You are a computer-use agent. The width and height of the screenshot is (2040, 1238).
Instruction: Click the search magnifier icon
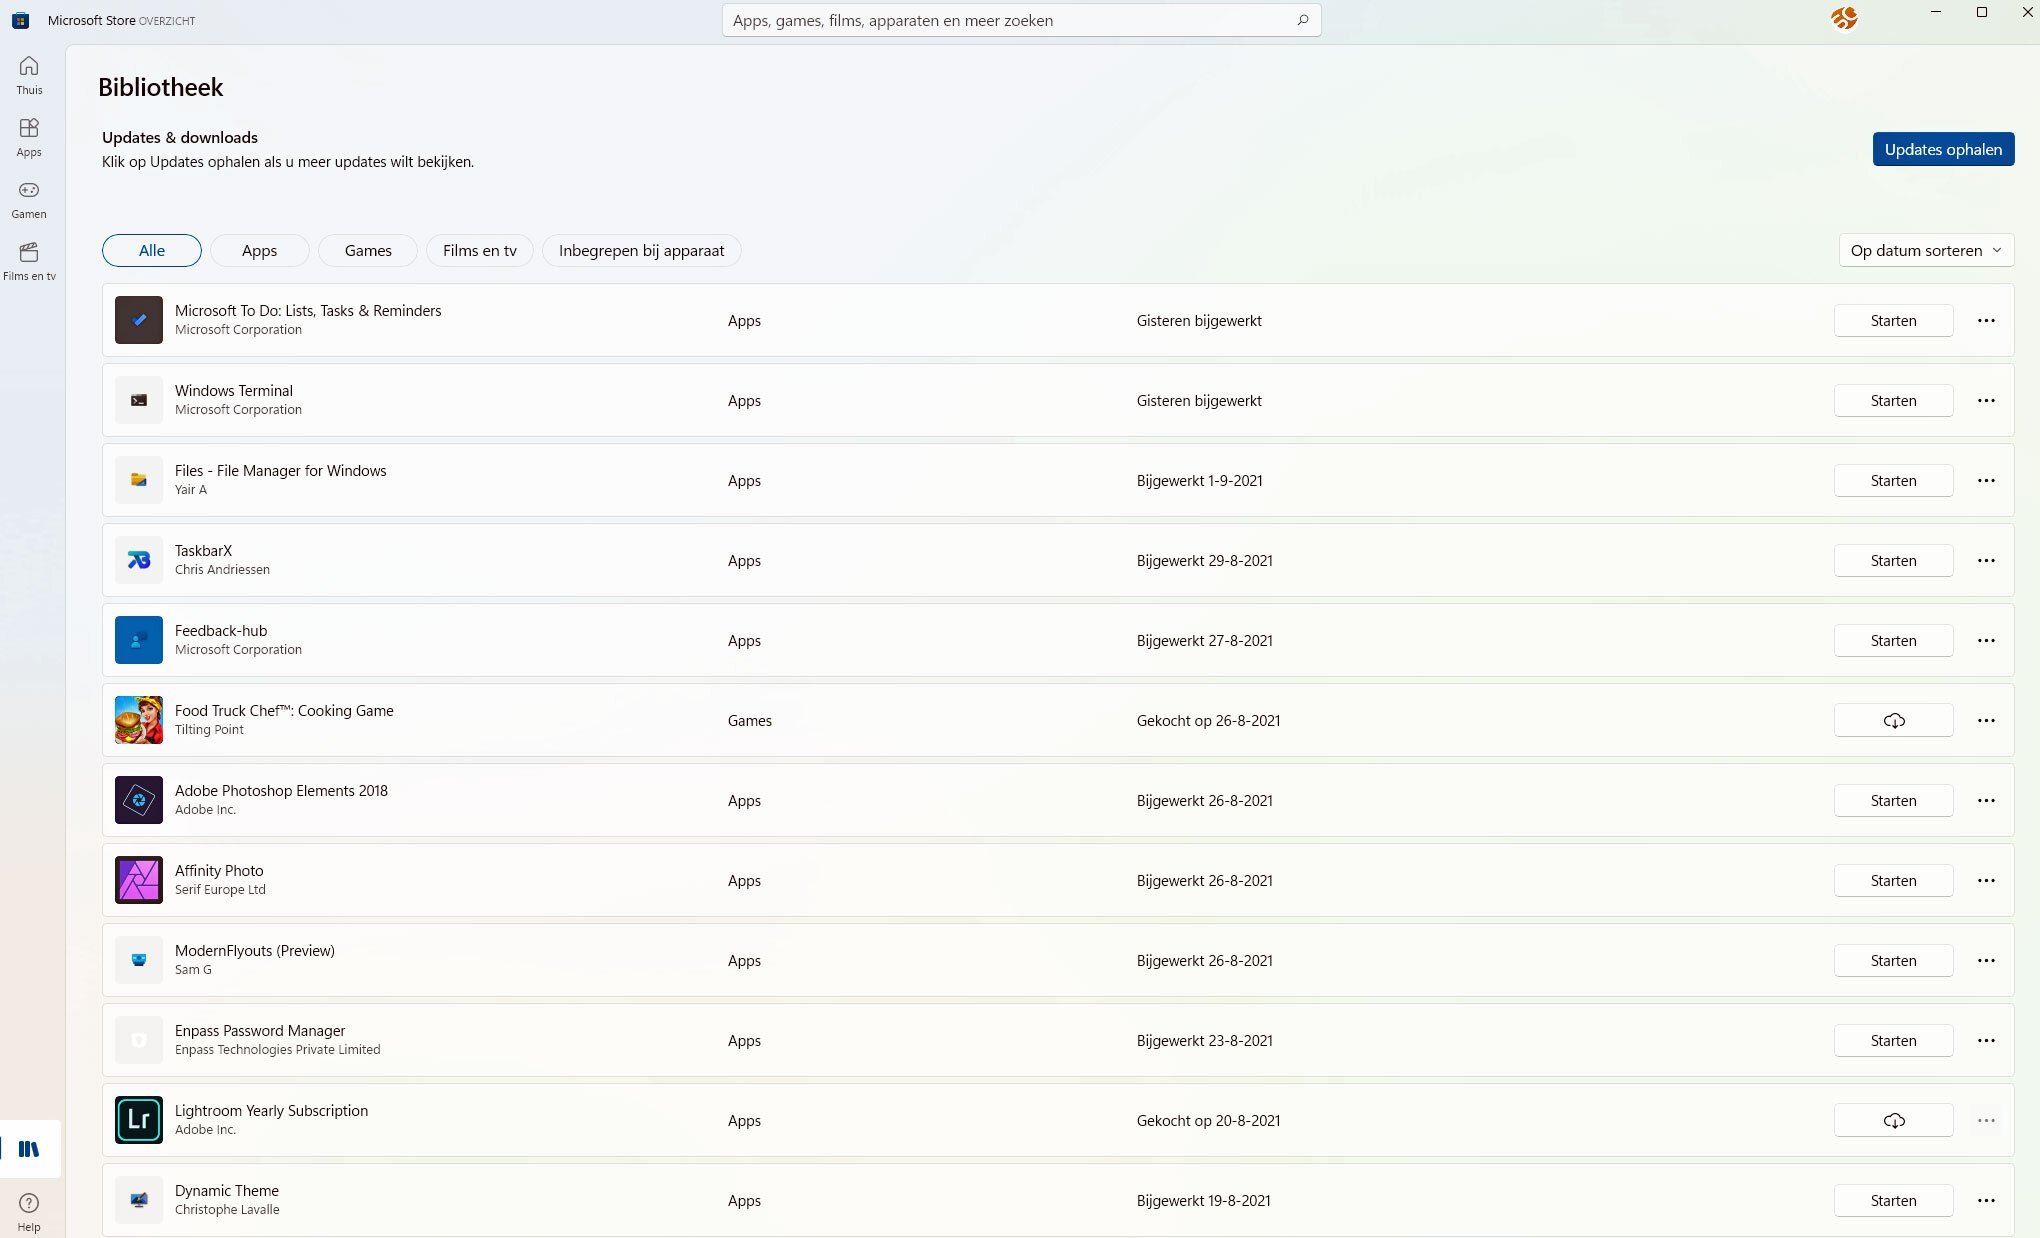[1302, 20]
